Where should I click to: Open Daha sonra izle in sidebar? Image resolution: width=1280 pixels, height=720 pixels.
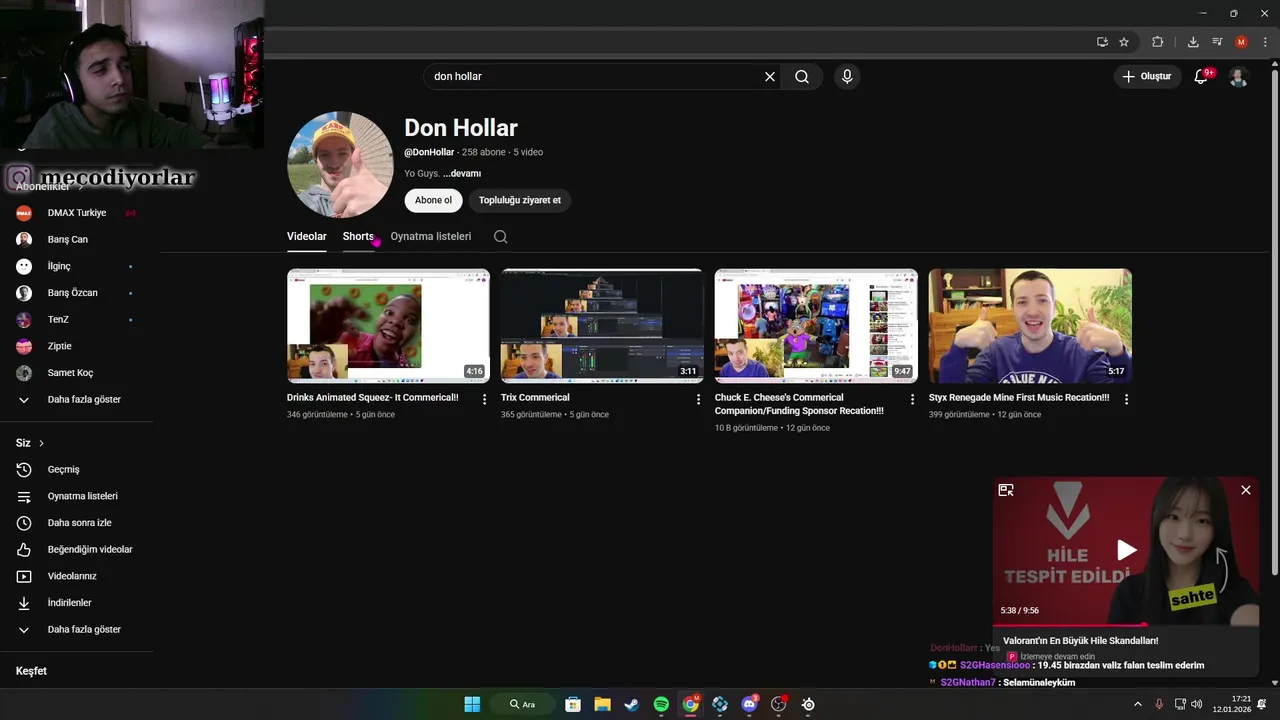tap(76, 523)
